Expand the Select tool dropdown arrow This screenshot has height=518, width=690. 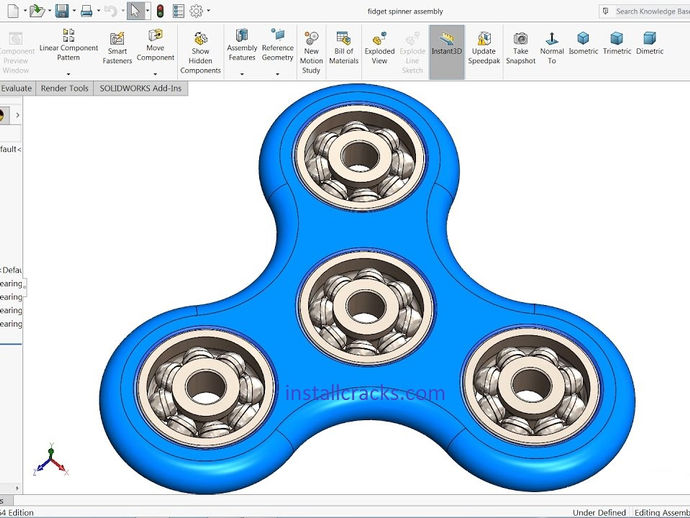[x=147, y=11]
